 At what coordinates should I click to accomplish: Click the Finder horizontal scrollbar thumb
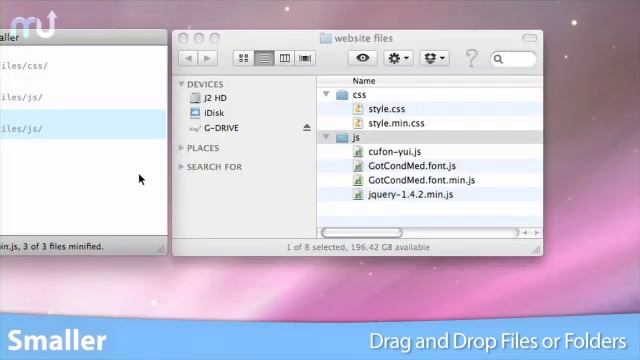click(x=362, y=233)
